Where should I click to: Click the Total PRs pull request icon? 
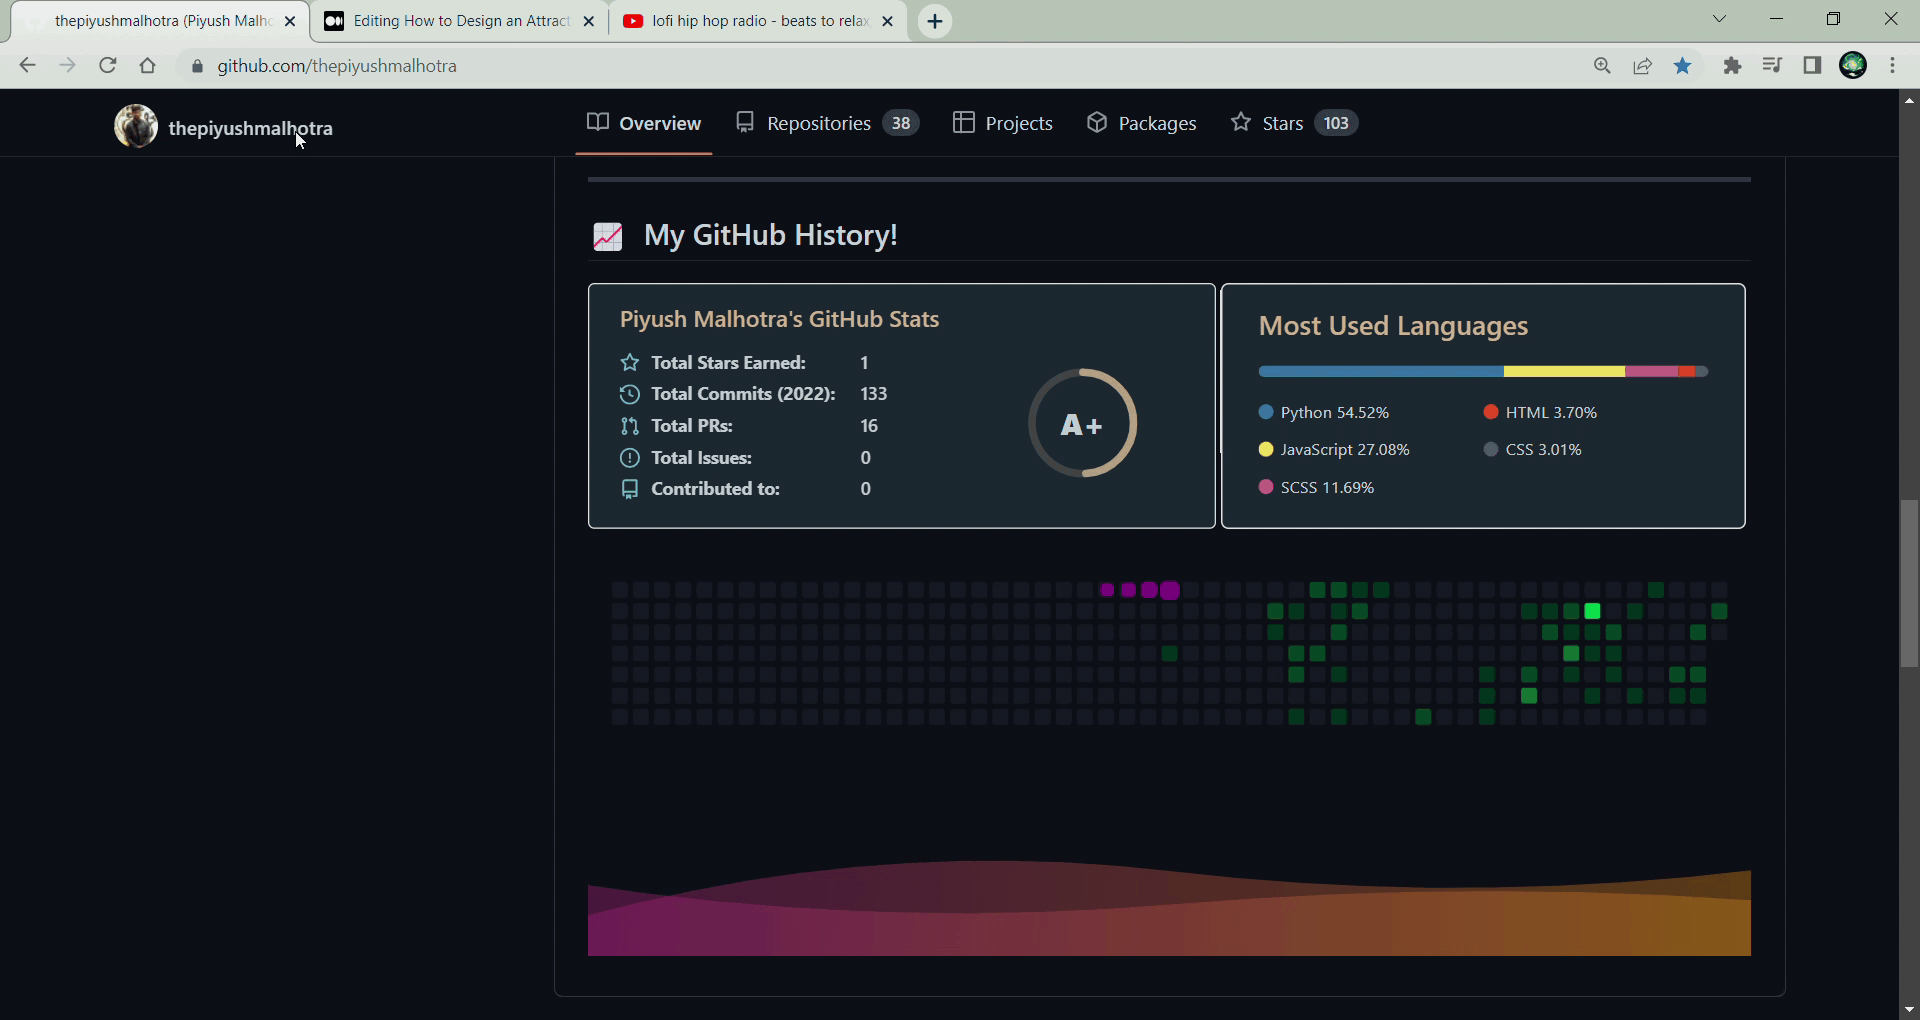[x=629, y=426]
